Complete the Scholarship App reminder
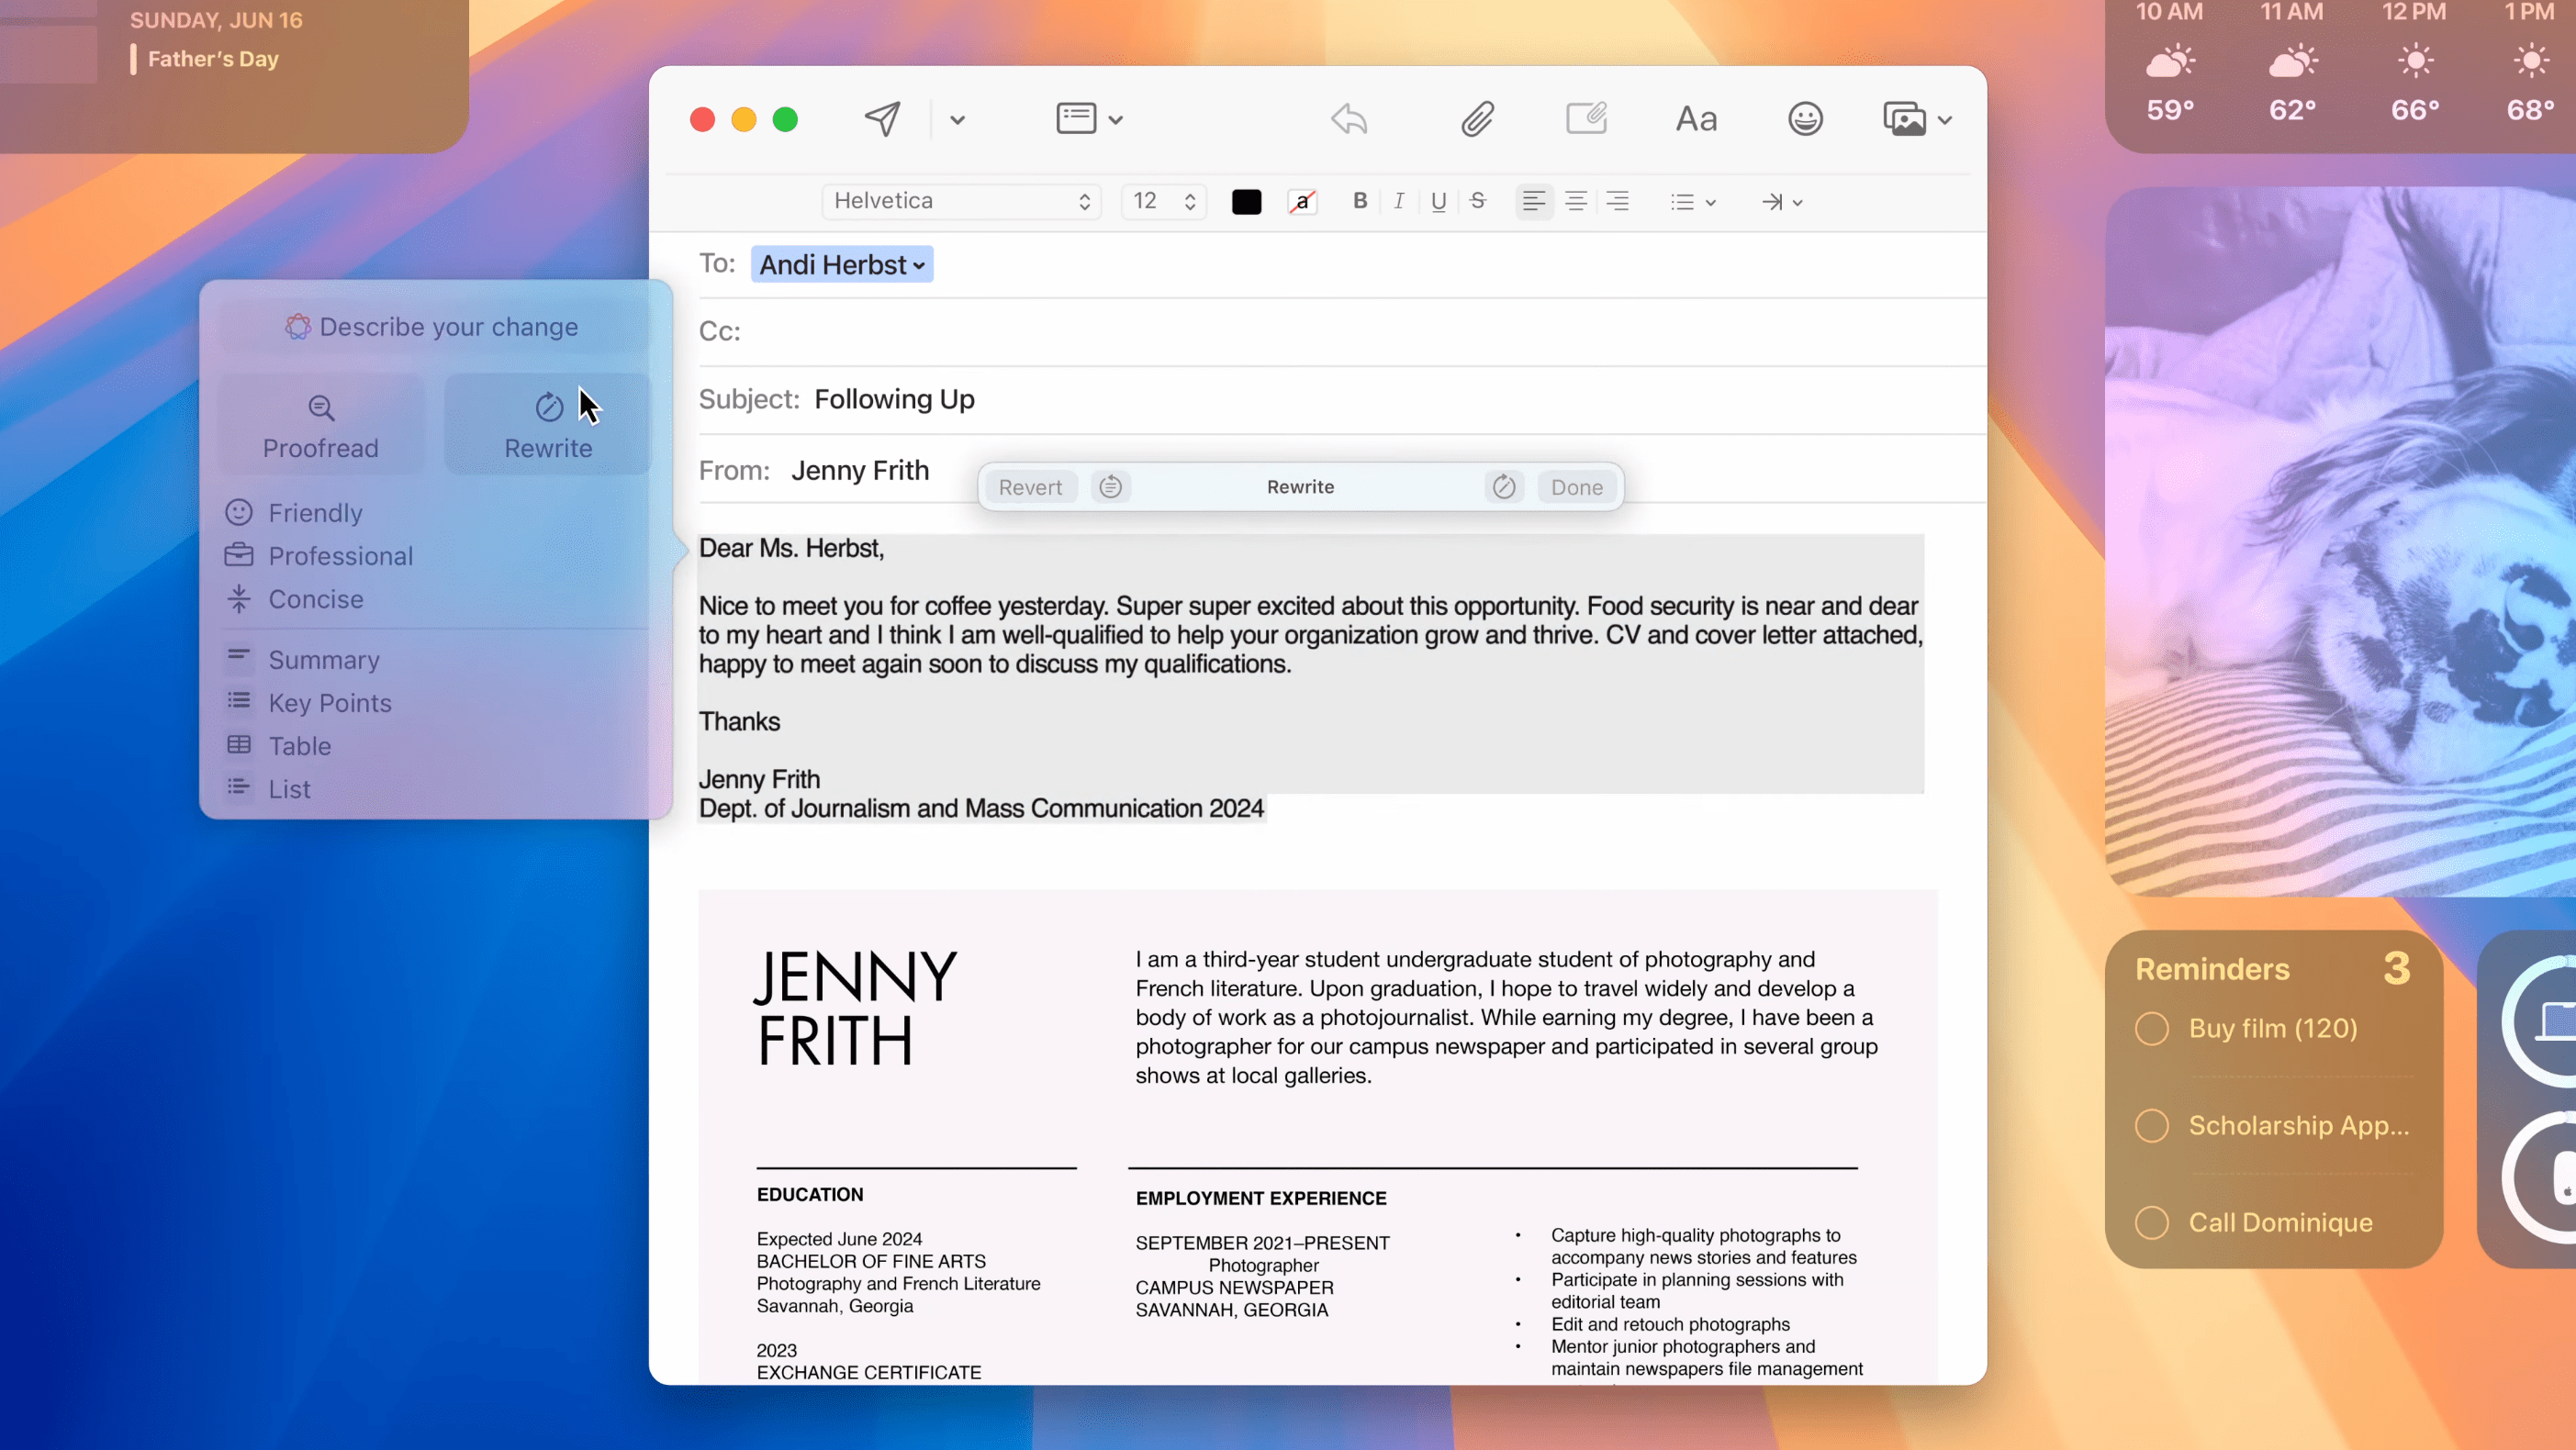The image size is (2576, 1450). (x=2152, y=1126)
